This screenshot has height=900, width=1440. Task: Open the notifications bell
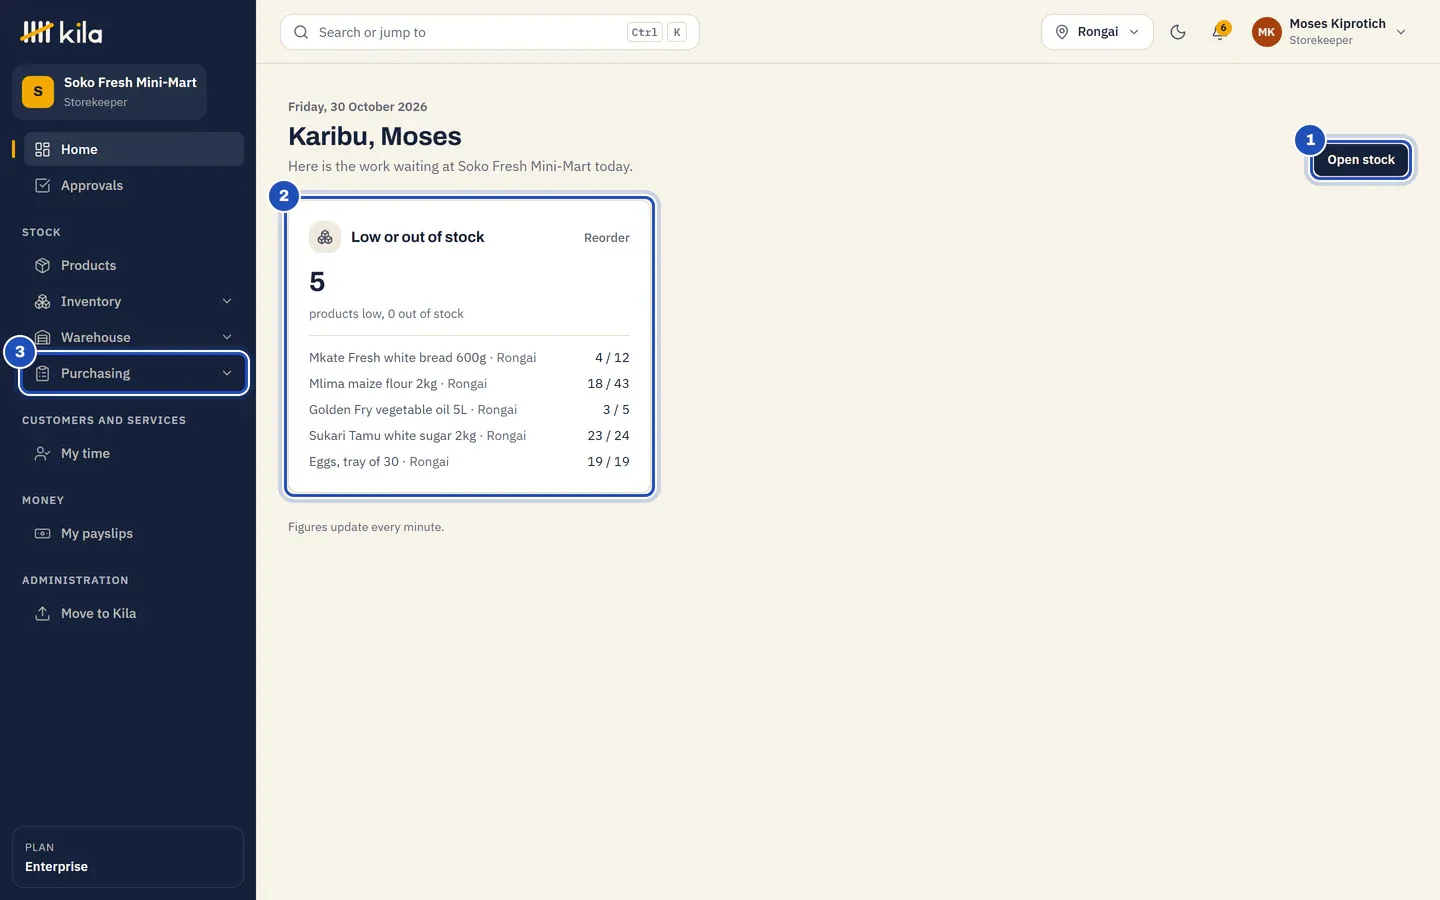coord(1219,32)
